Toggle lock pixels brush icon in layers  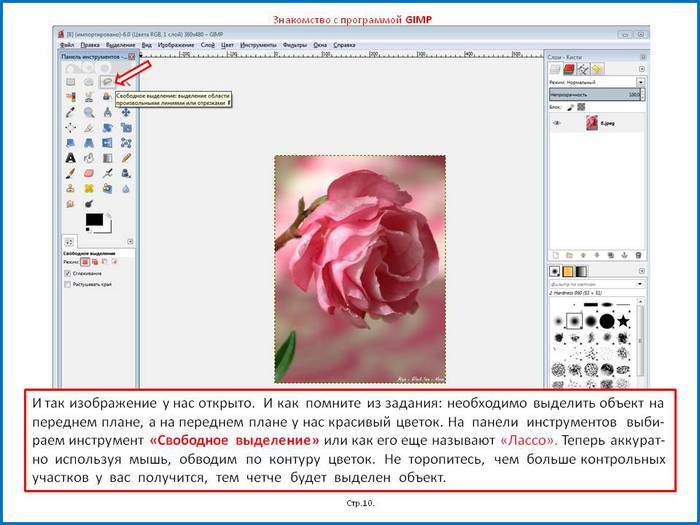pos(571,107)
